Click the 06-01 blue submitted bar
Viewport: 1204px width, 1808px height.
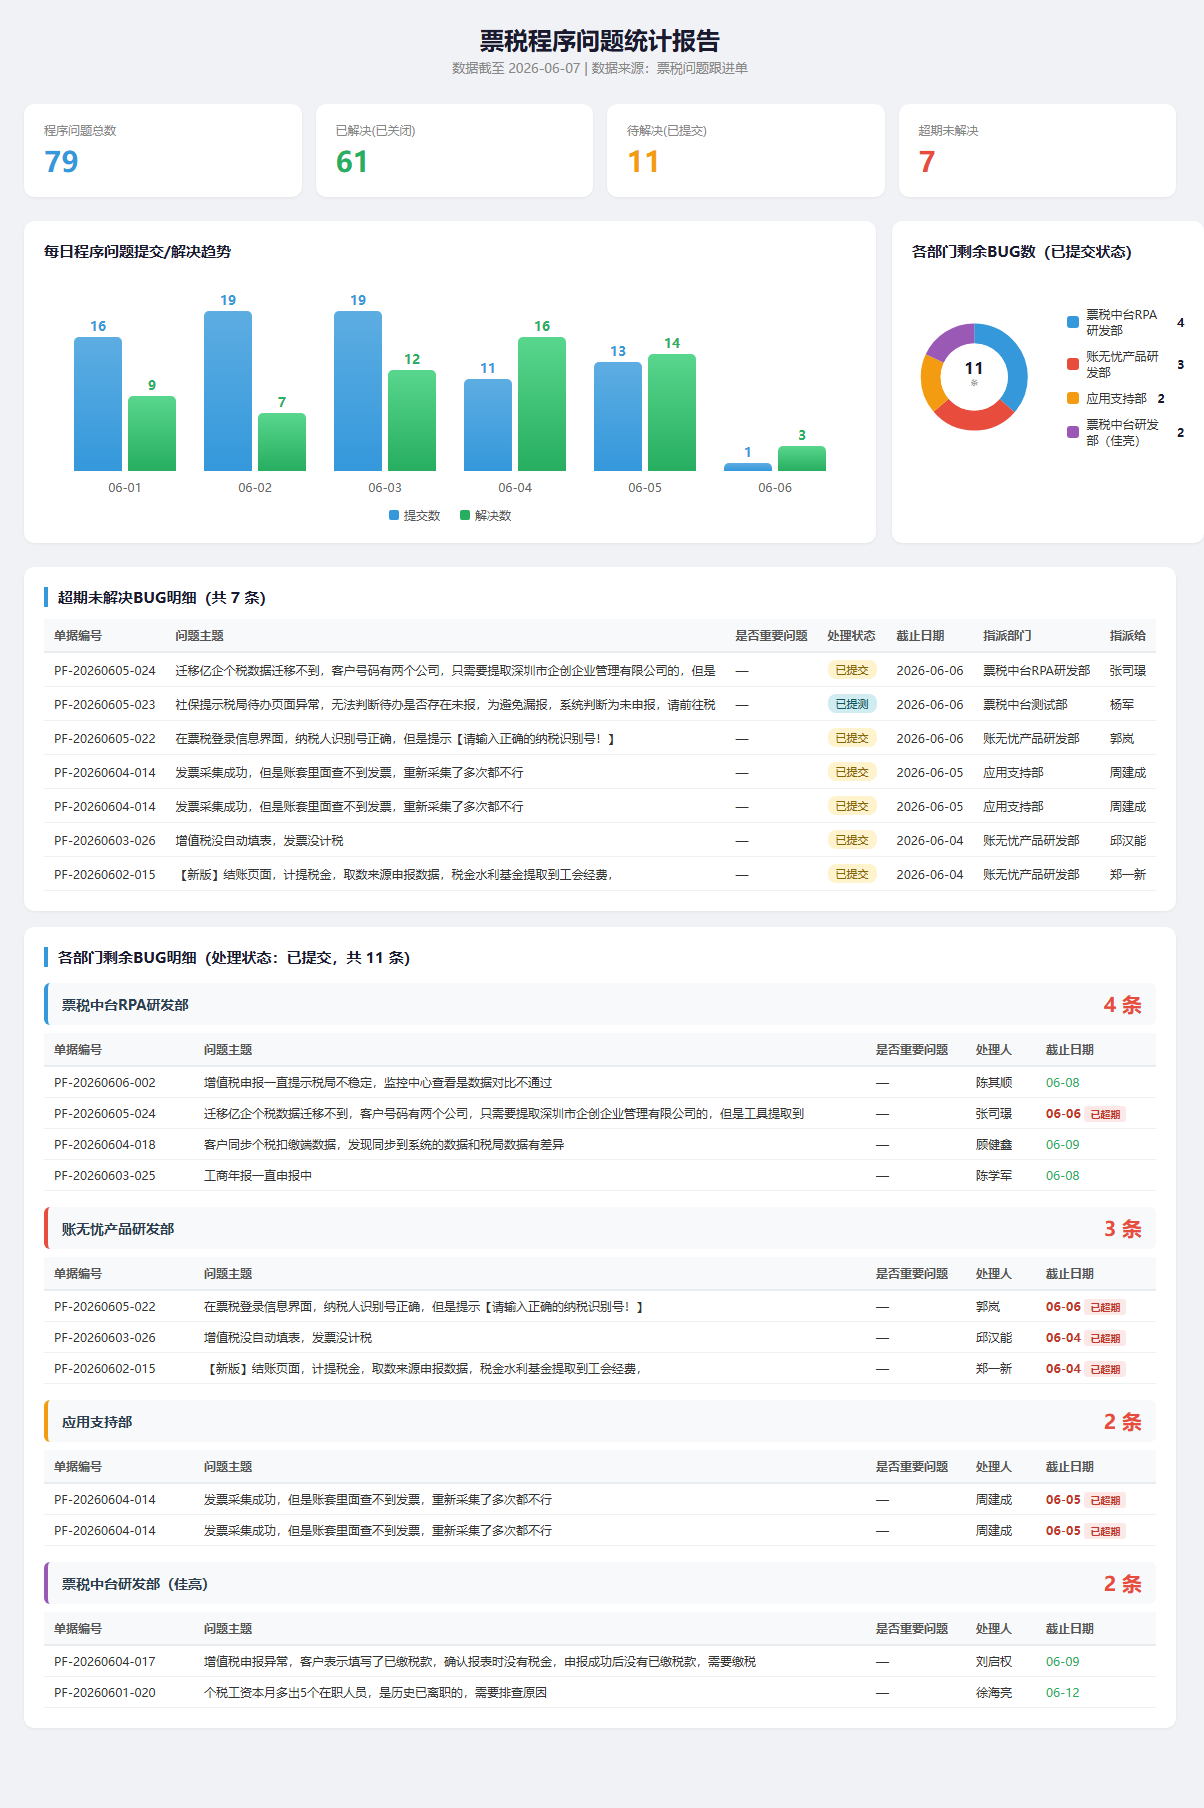pyautogui.click(x=98, y=404)
